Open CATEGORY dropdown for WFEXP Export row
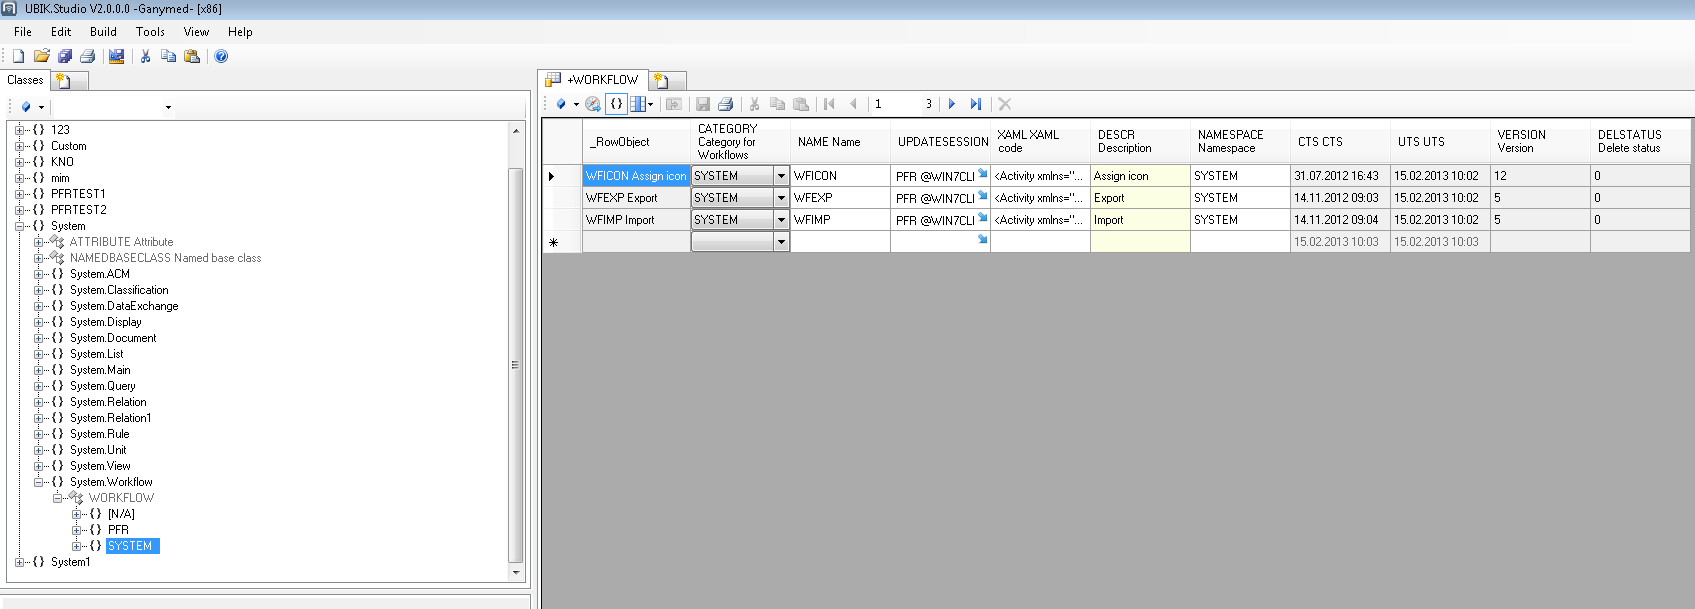Image resolution: width=1695 pixels, height=609 pixels. (x=781, y=198)
